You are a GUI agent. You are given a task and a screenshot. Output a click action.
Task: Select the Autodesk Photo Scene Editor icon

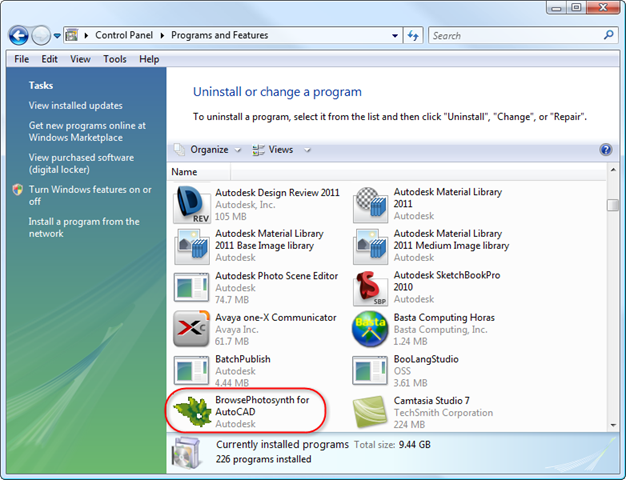pyautogui.click(x=192, y=287)
